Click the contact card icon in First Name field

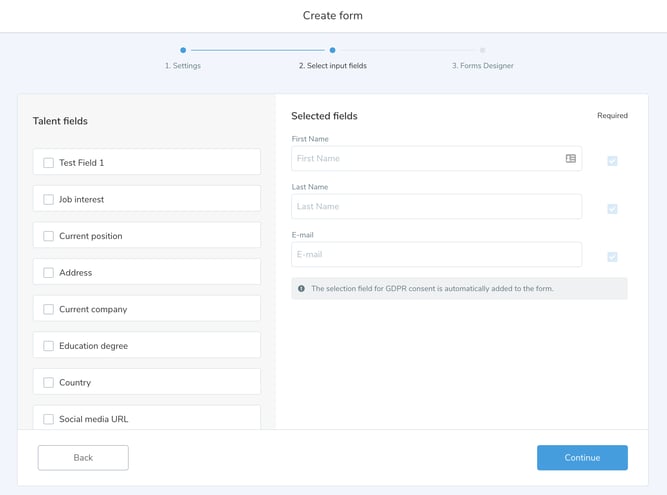tap(570, 158)
